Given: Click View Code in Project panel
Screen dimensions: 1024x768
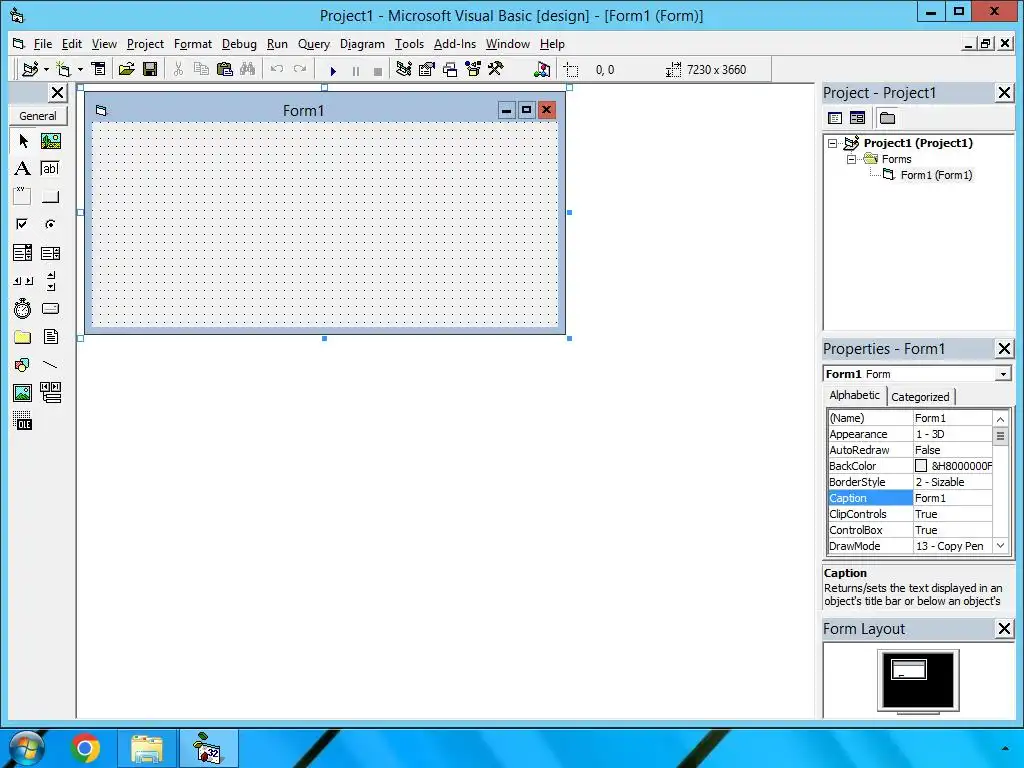Looking at the screenshot, I should click(x=835, y=118).
